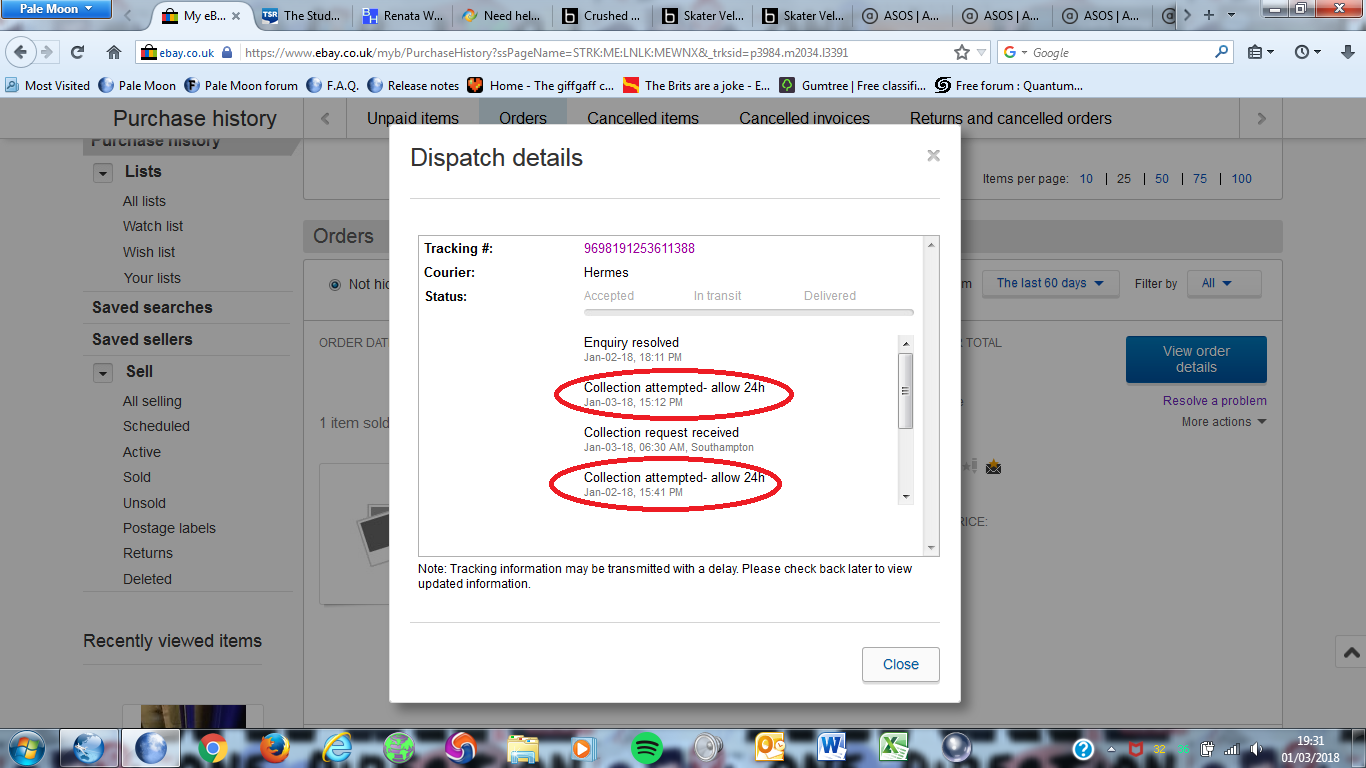Open McAfee from the system tray

click(1137, 749)
